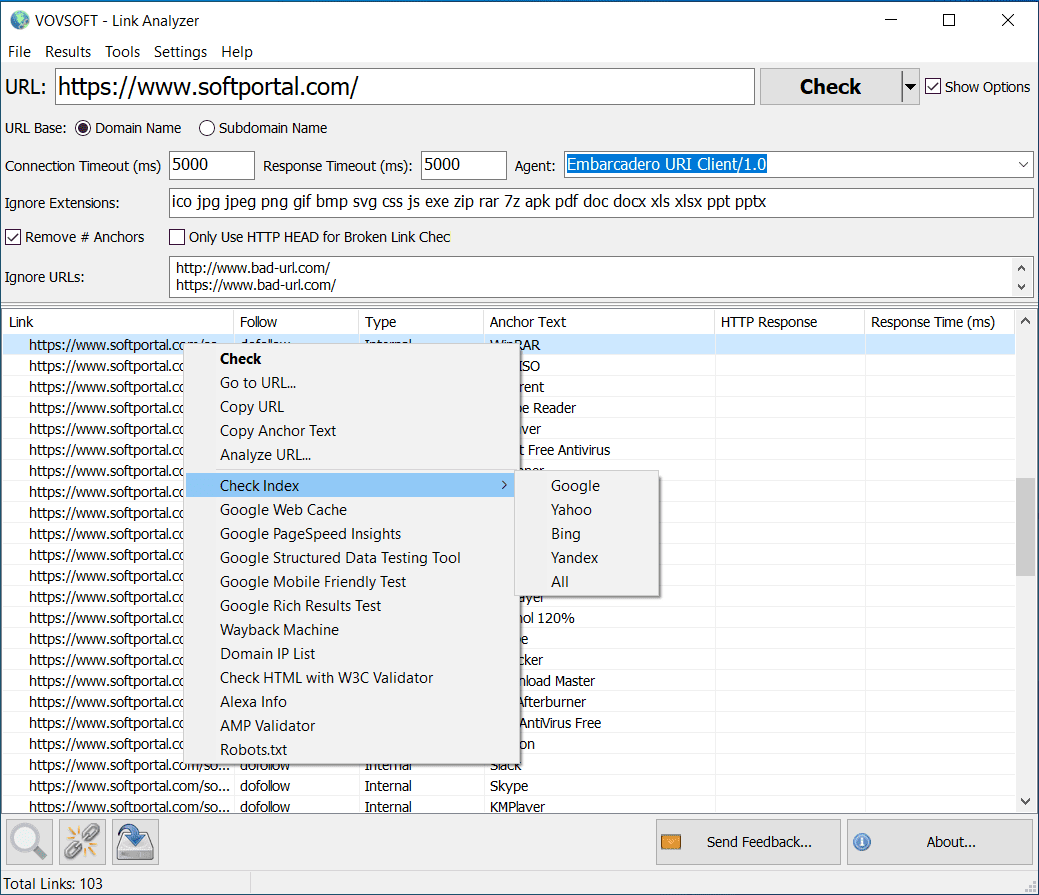
Task: Click the URL input field
Action: 405,87
